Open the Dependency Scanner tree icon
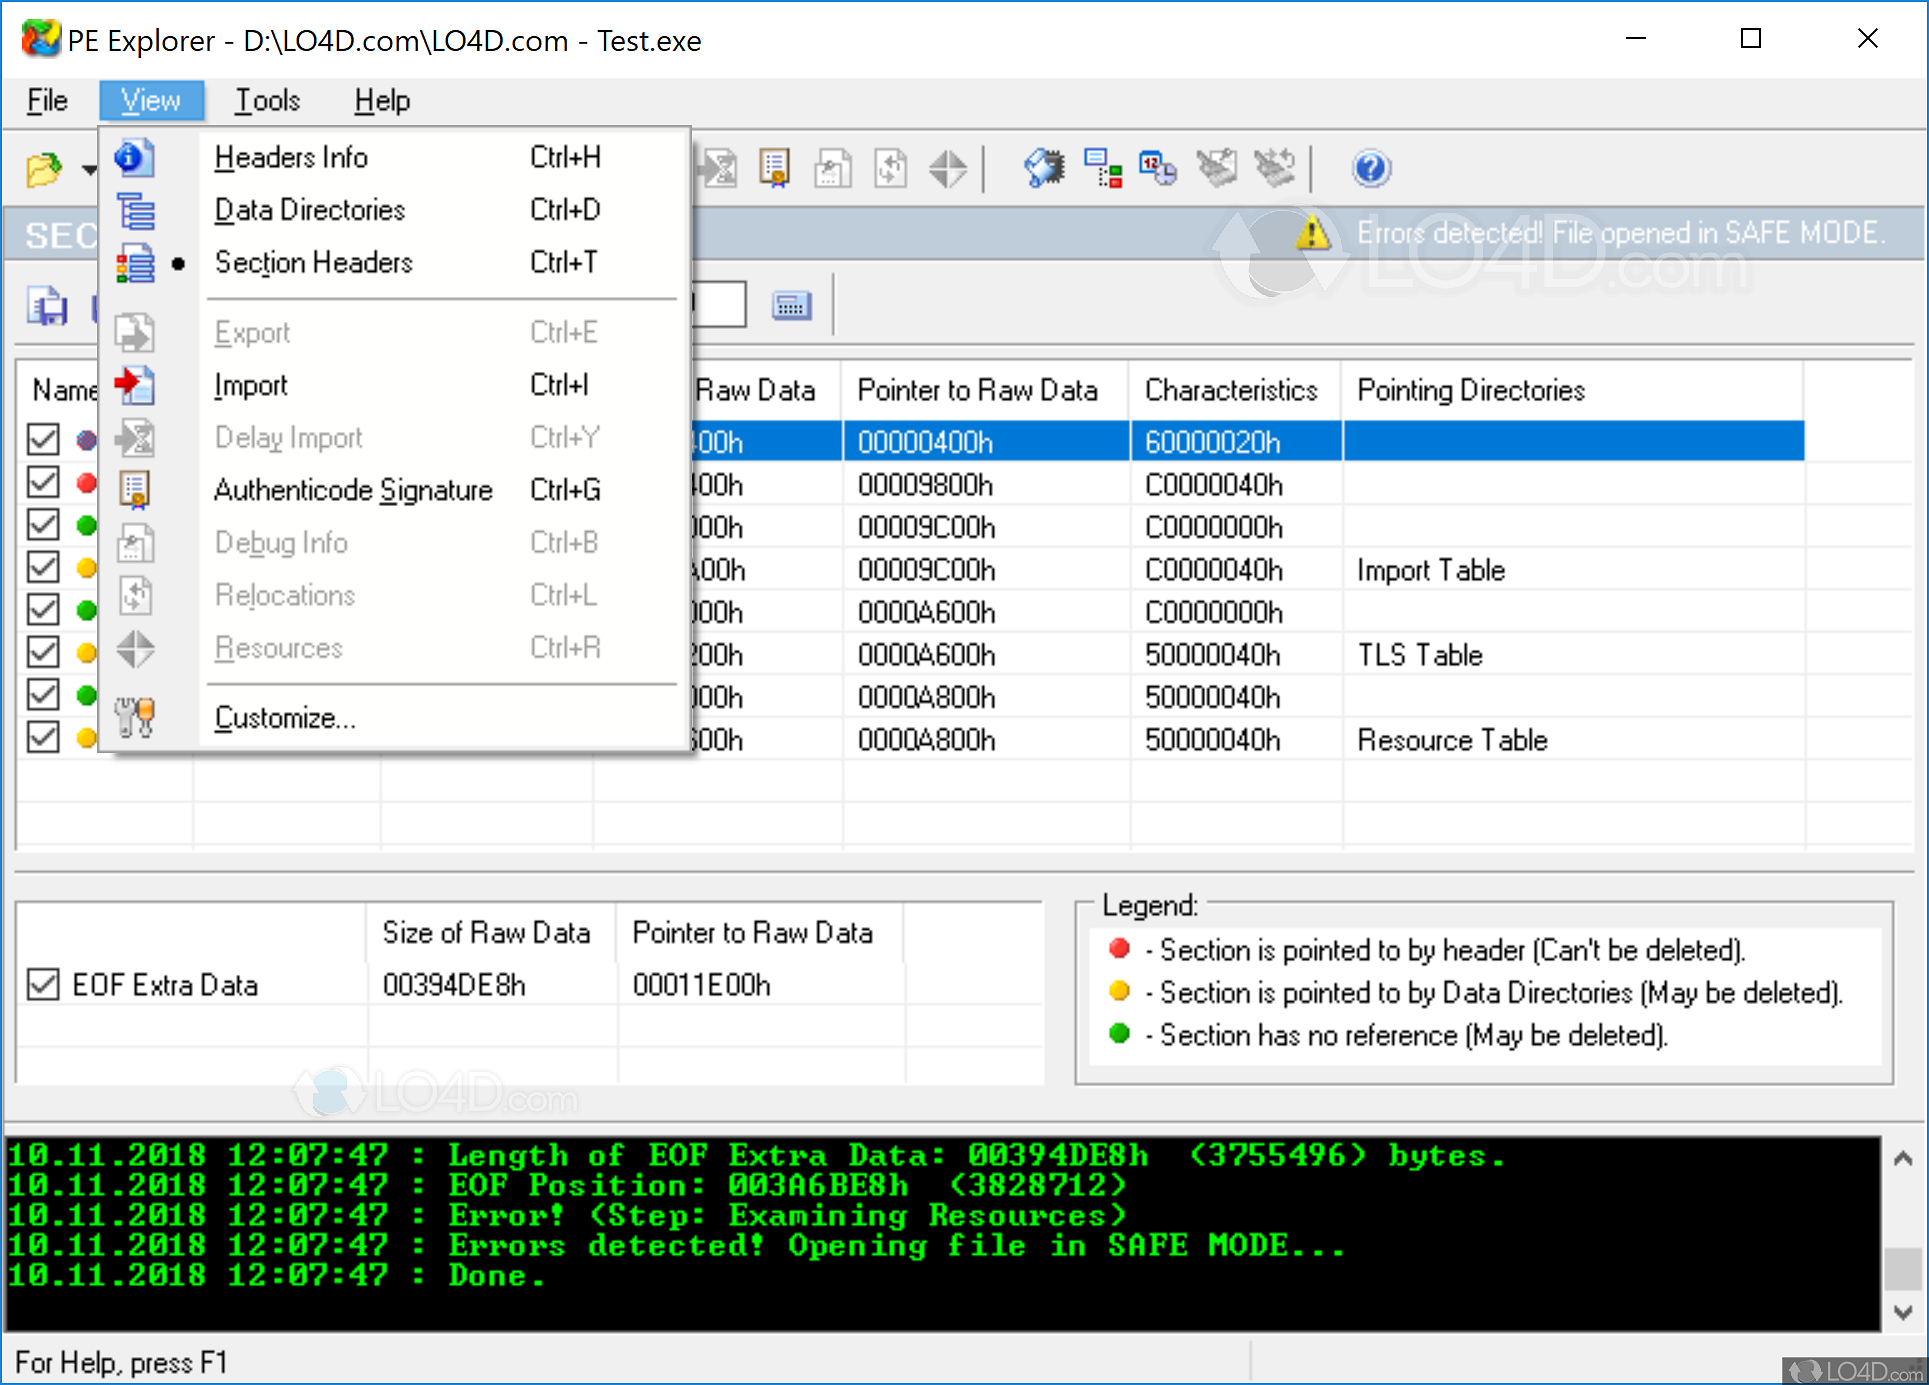Screen dimensions: 1929x1385 1102,168
